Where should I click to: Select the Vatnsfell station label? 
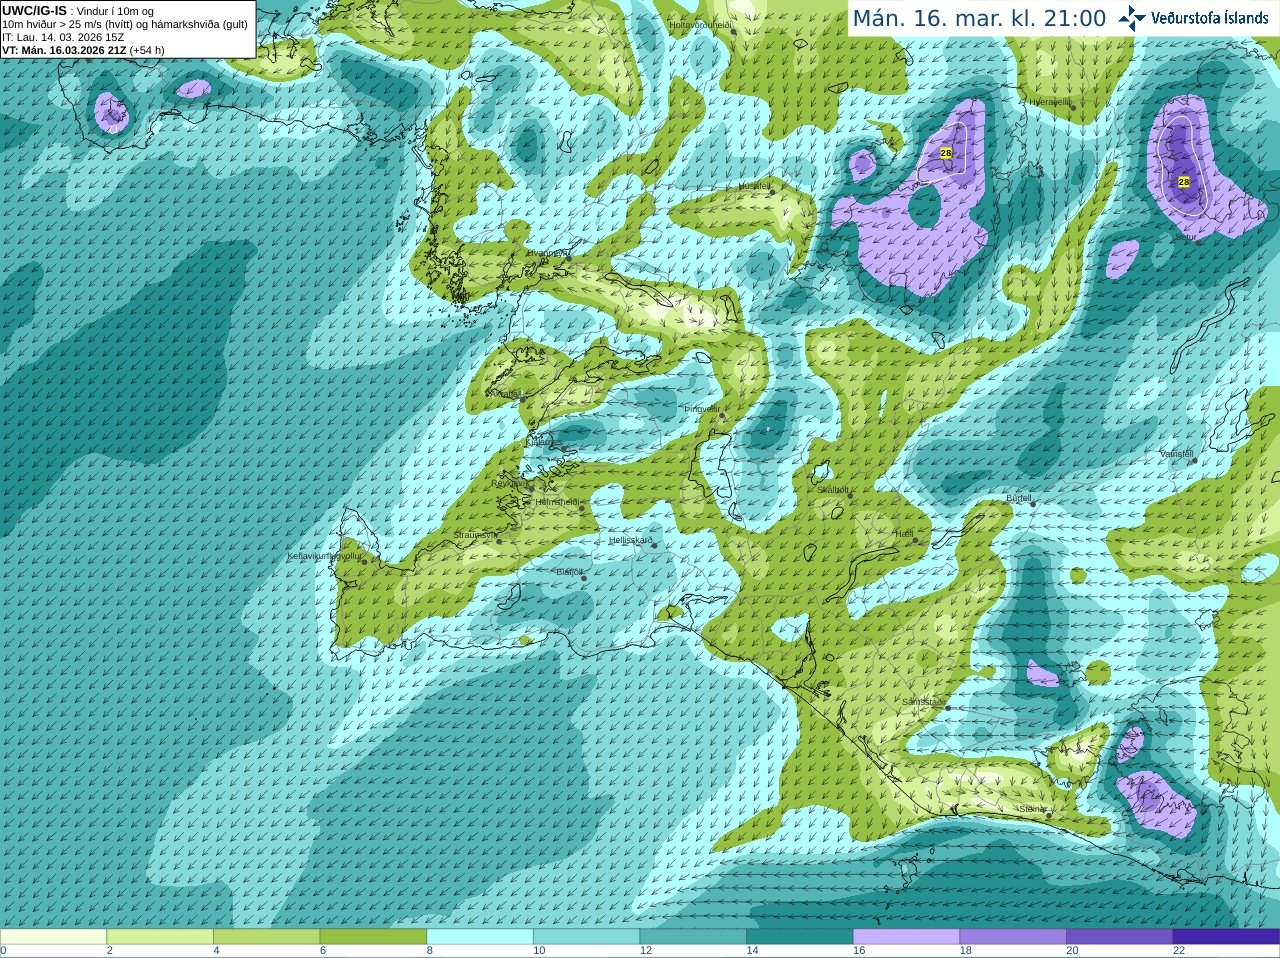[x=1177, y=453]
